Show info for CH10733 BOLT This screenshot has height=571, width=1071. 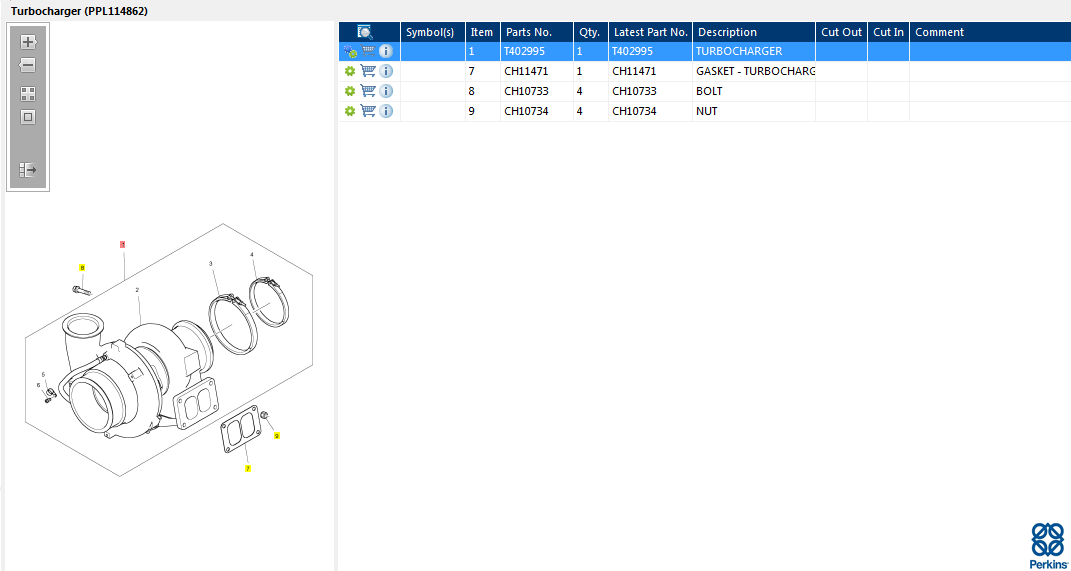click(x=386, y=91)
